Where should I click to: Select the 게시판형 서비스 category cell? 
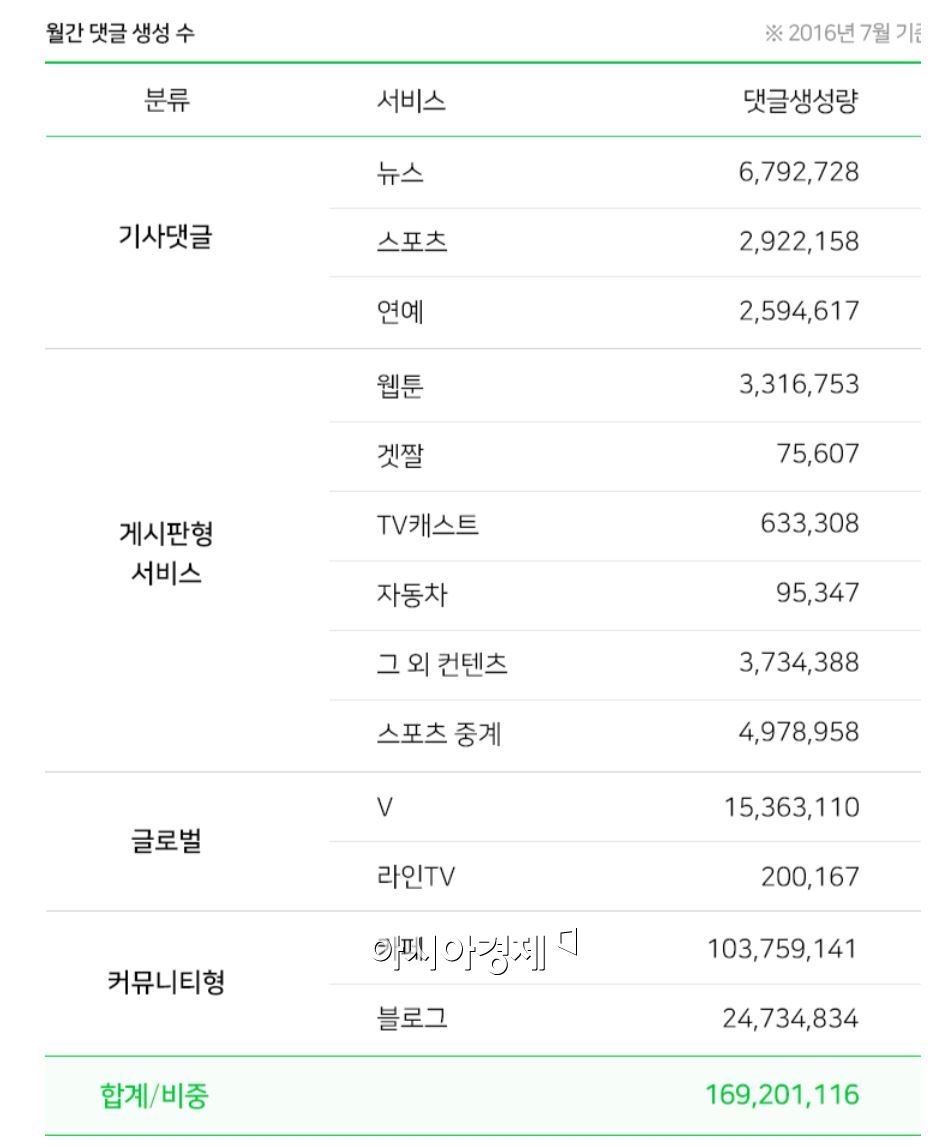[x=166, y=554]
